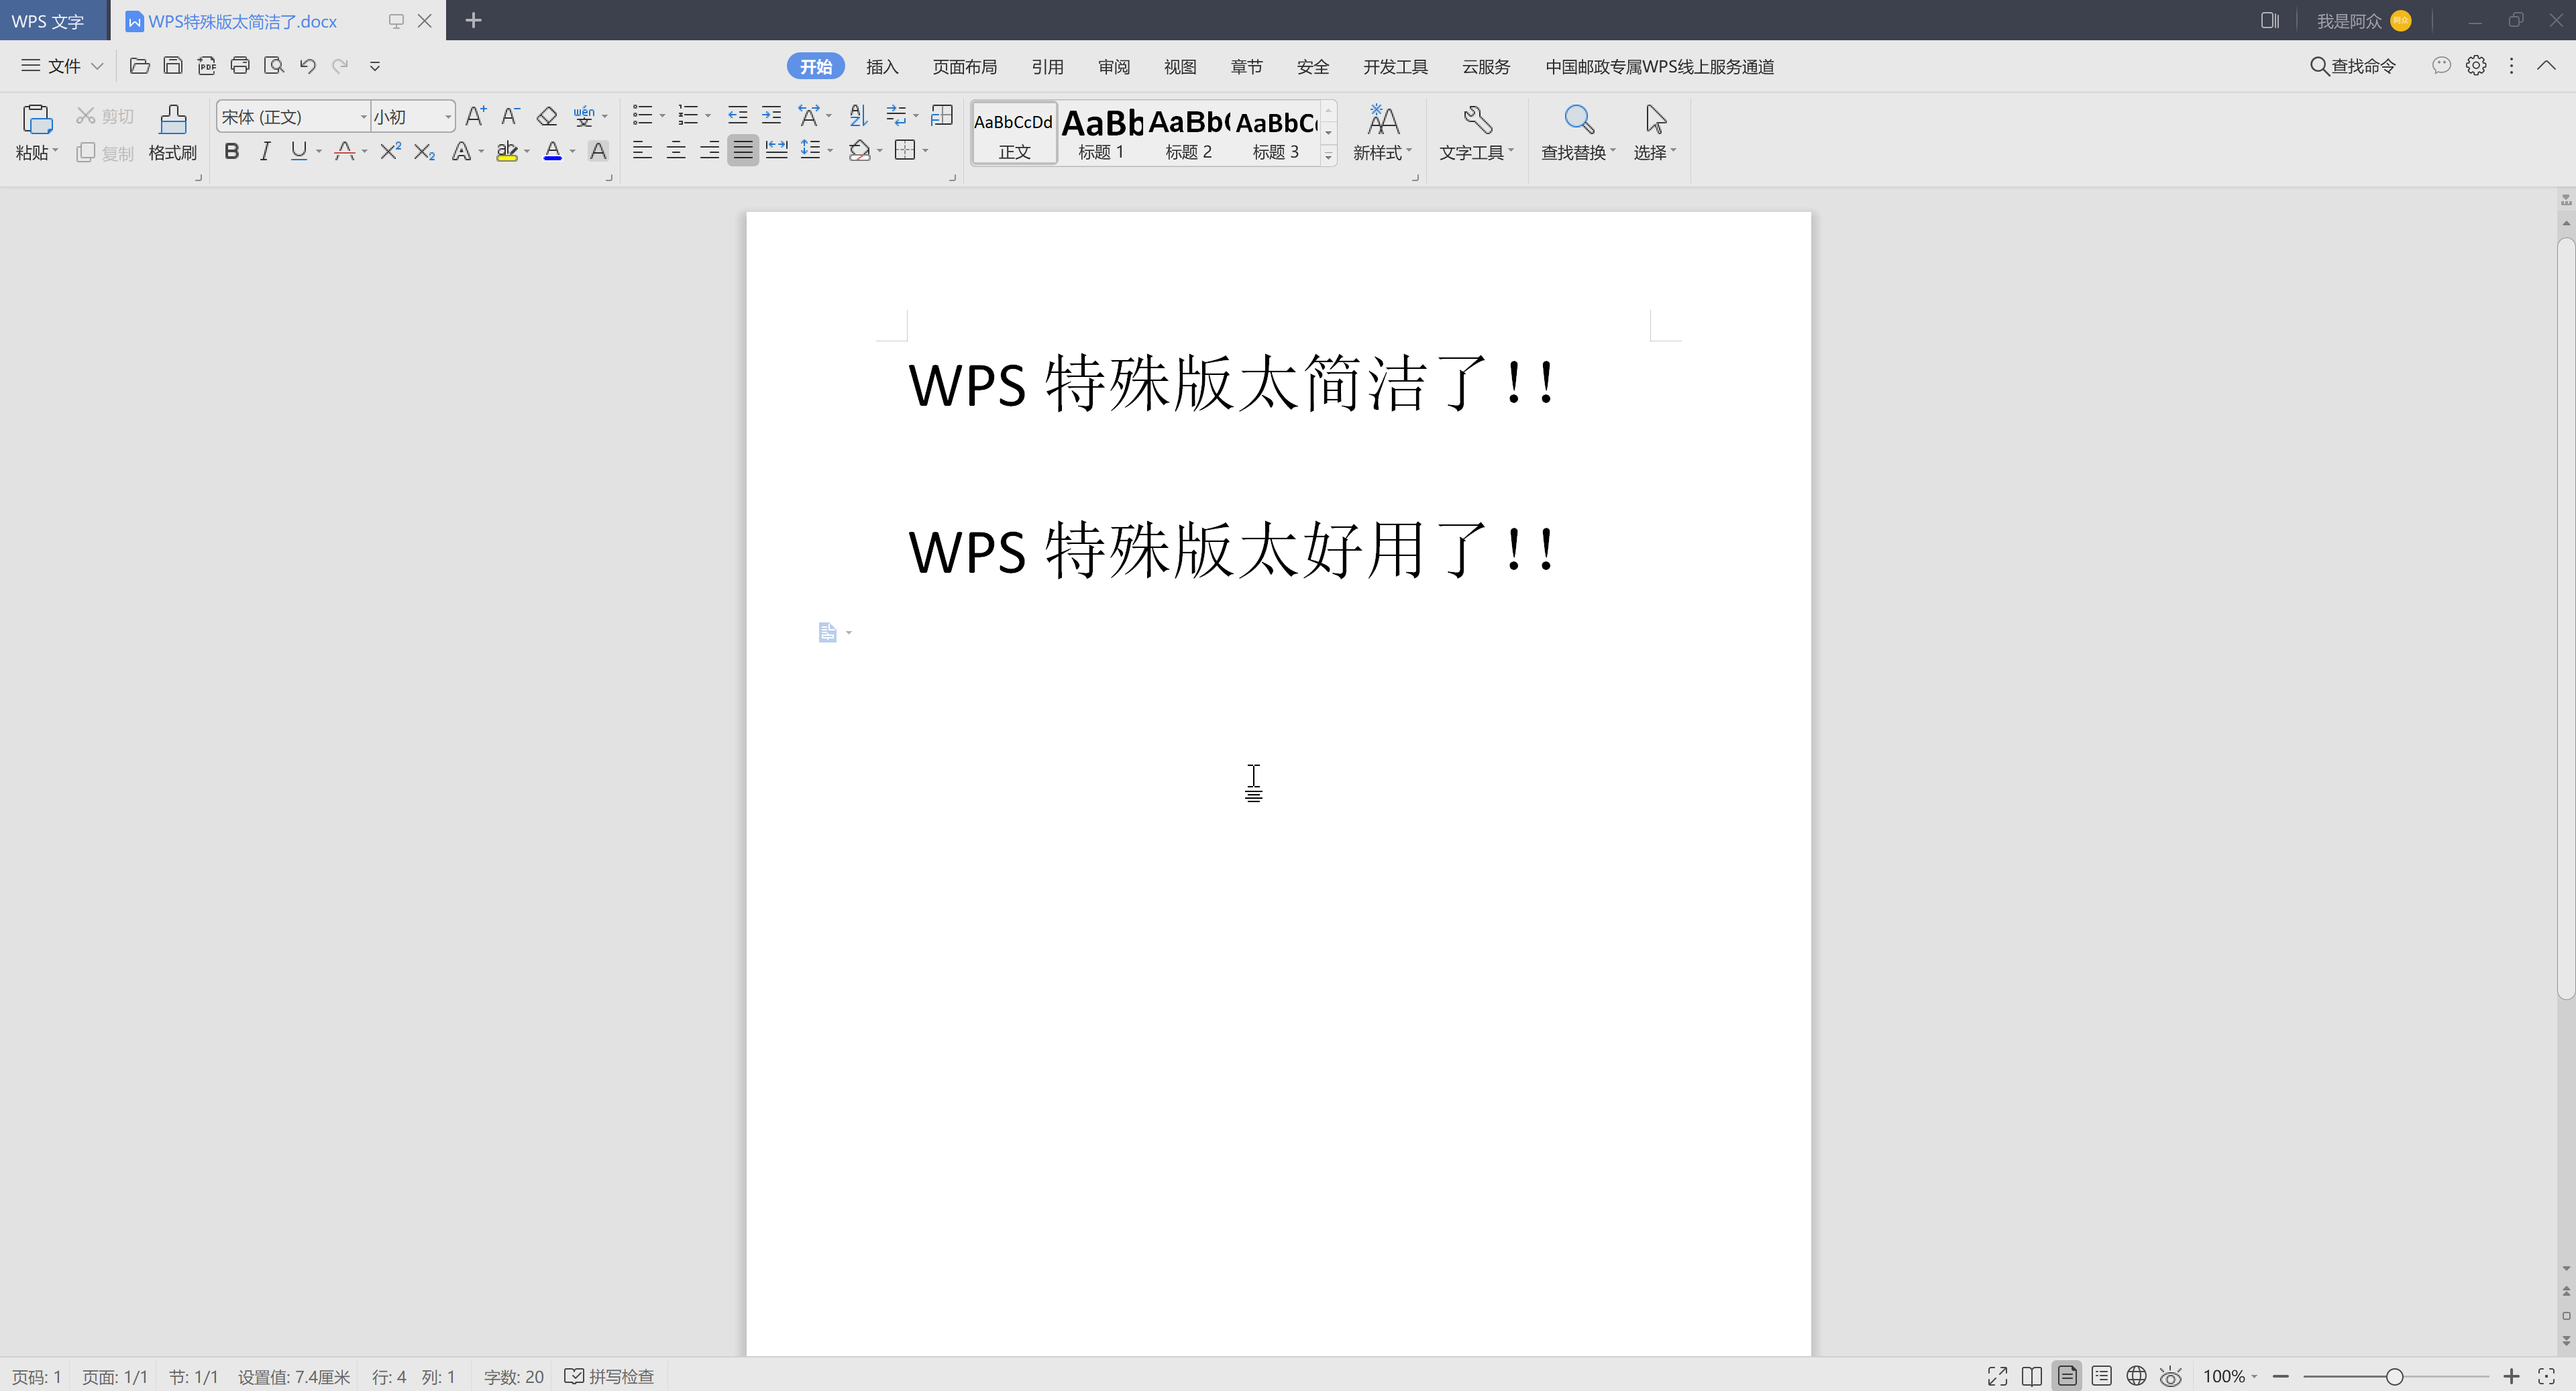Open quick access toolbar customize dropdown

tap(375, 66)
